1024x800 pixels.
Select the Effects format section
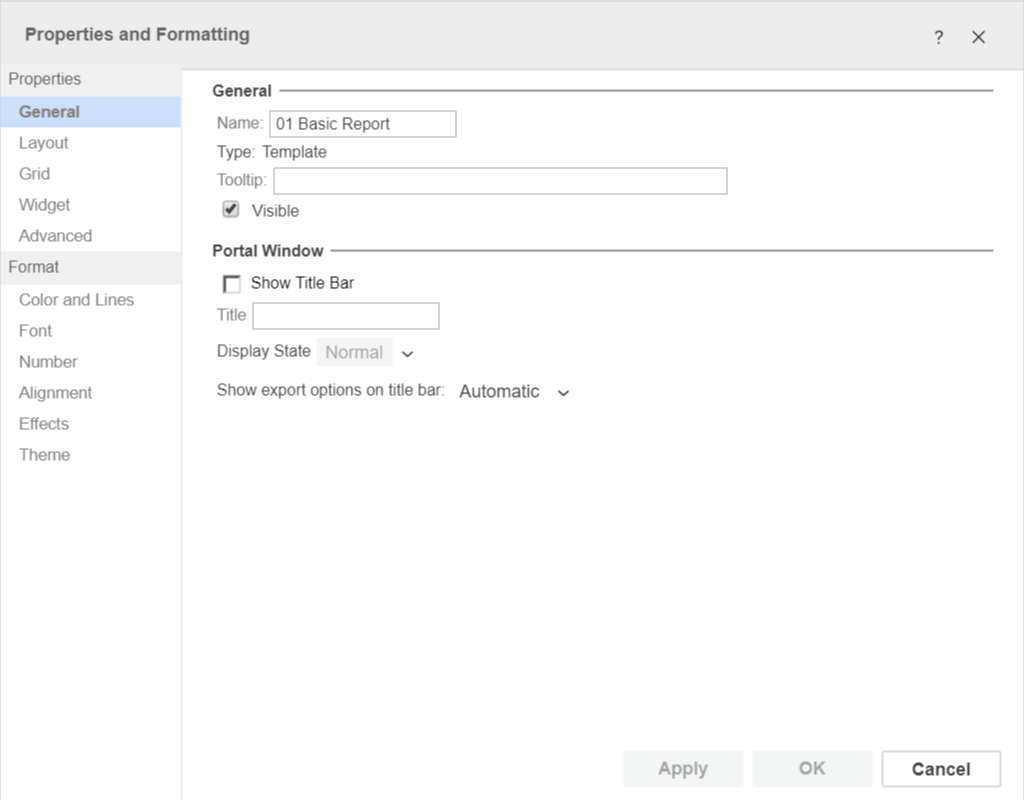pyautogui.click(x=44, y=424)
